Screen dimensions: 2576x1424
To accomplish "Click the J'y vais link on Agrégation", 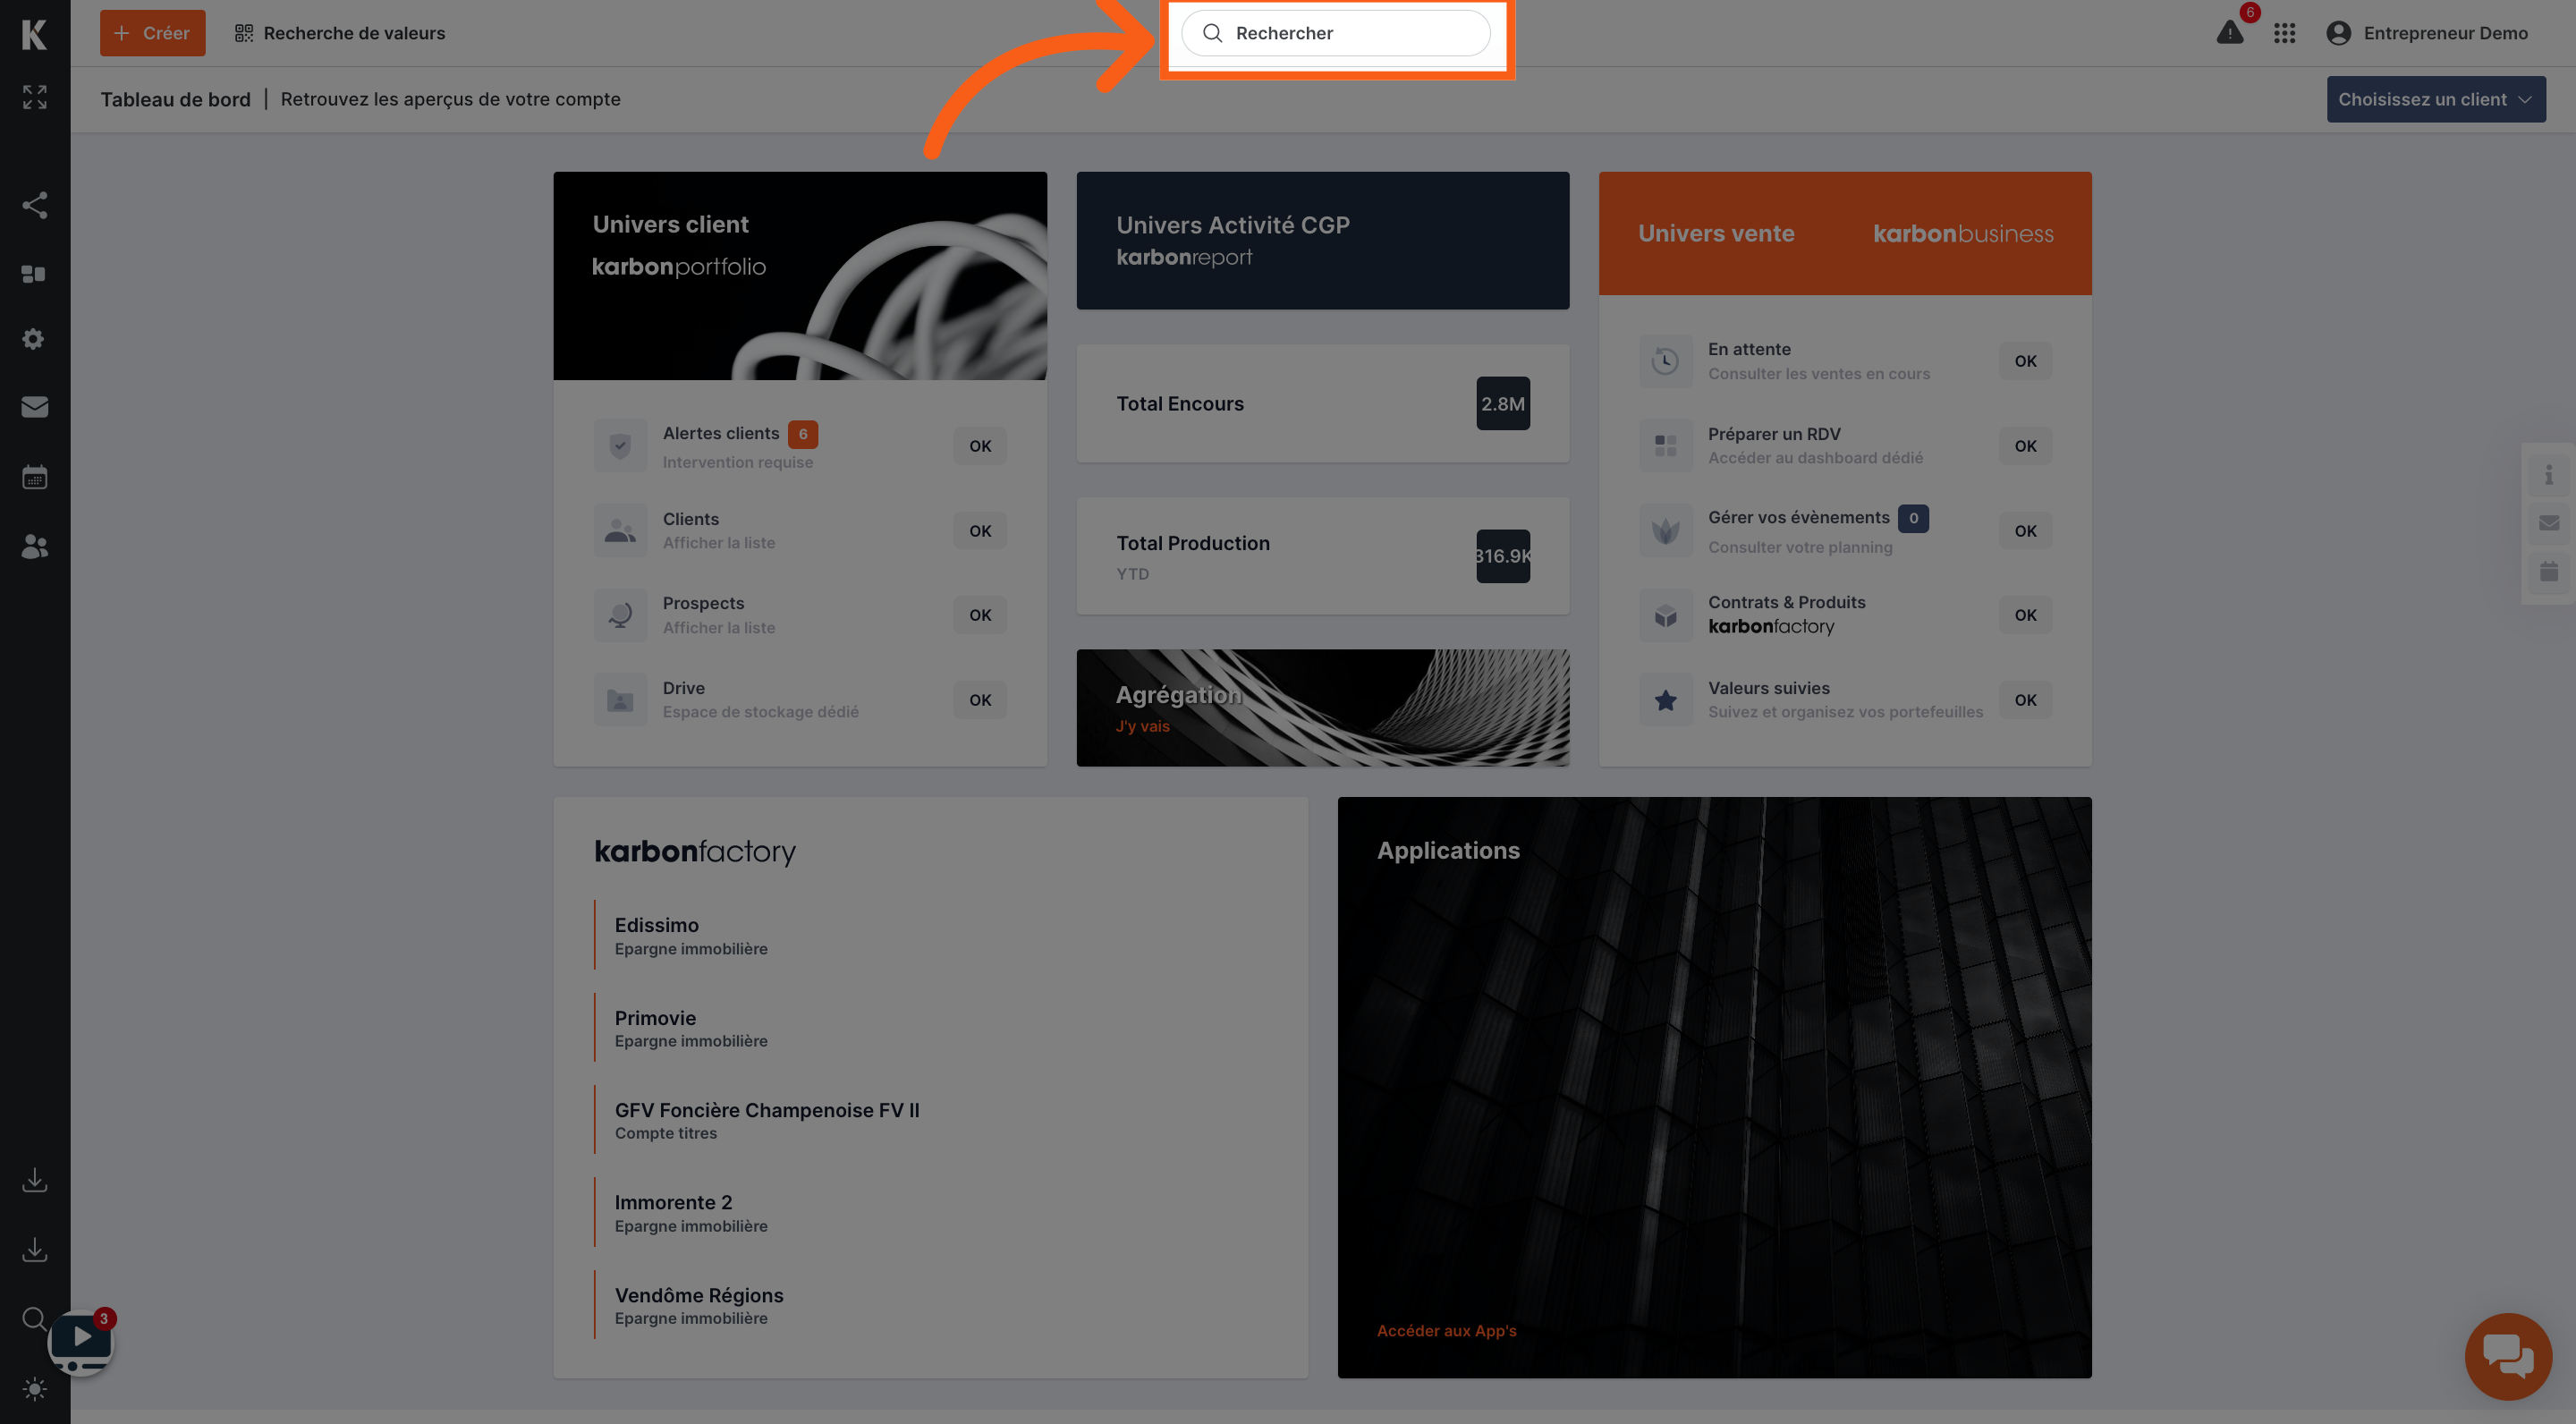I will (1142, 726).
